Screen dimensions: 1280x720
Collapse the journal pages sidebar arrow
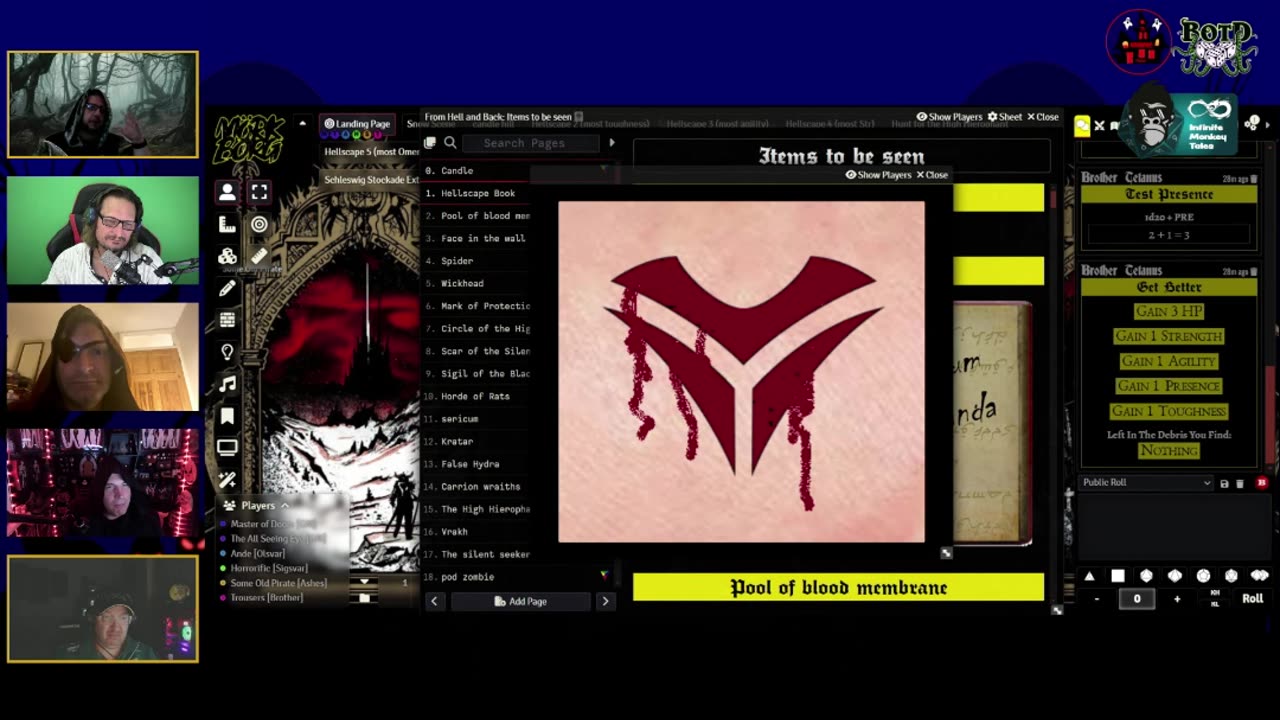point(612,143)
